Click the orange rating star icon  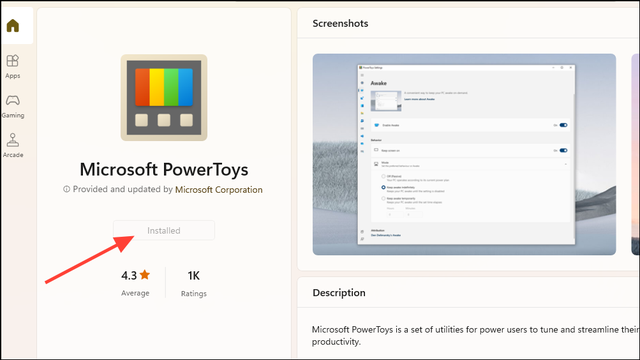coord(145,275)
